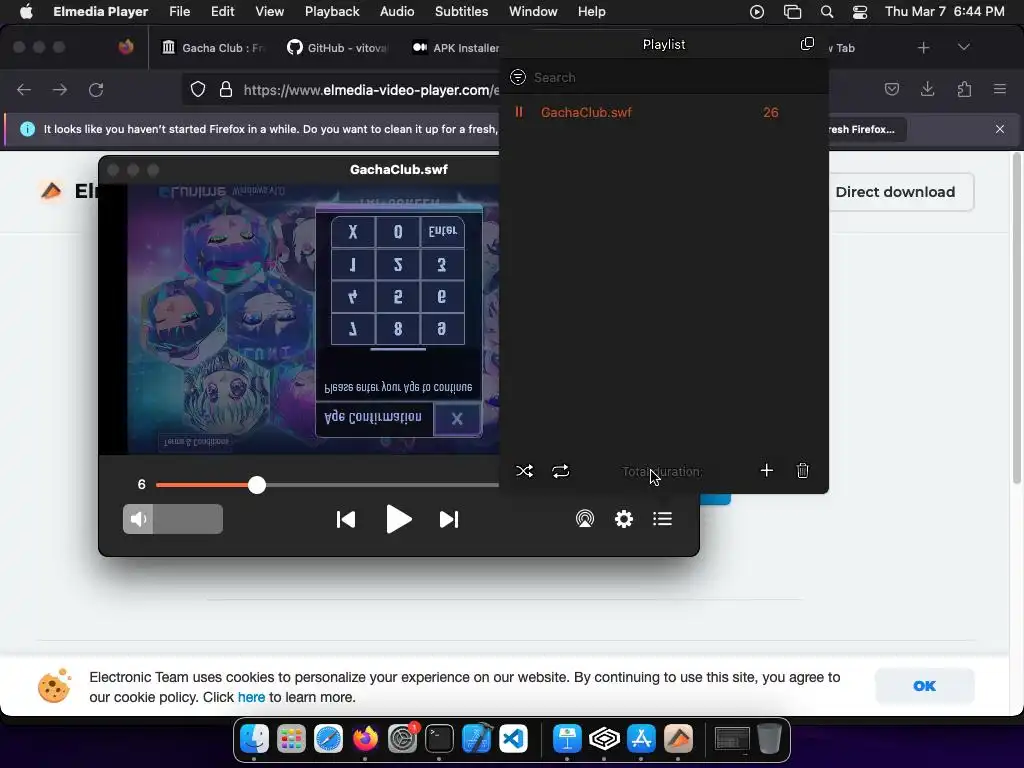1024x768 pixels.
Task: Switch to GitHub Firefox tab
Action: 338,48
